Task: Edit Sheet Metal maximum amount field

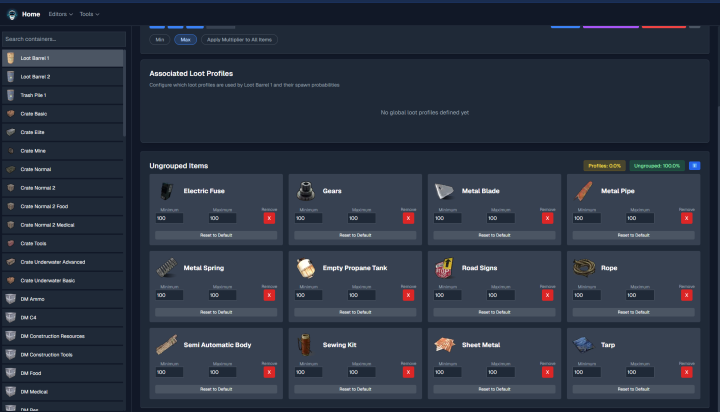Action: click(500, 372)
